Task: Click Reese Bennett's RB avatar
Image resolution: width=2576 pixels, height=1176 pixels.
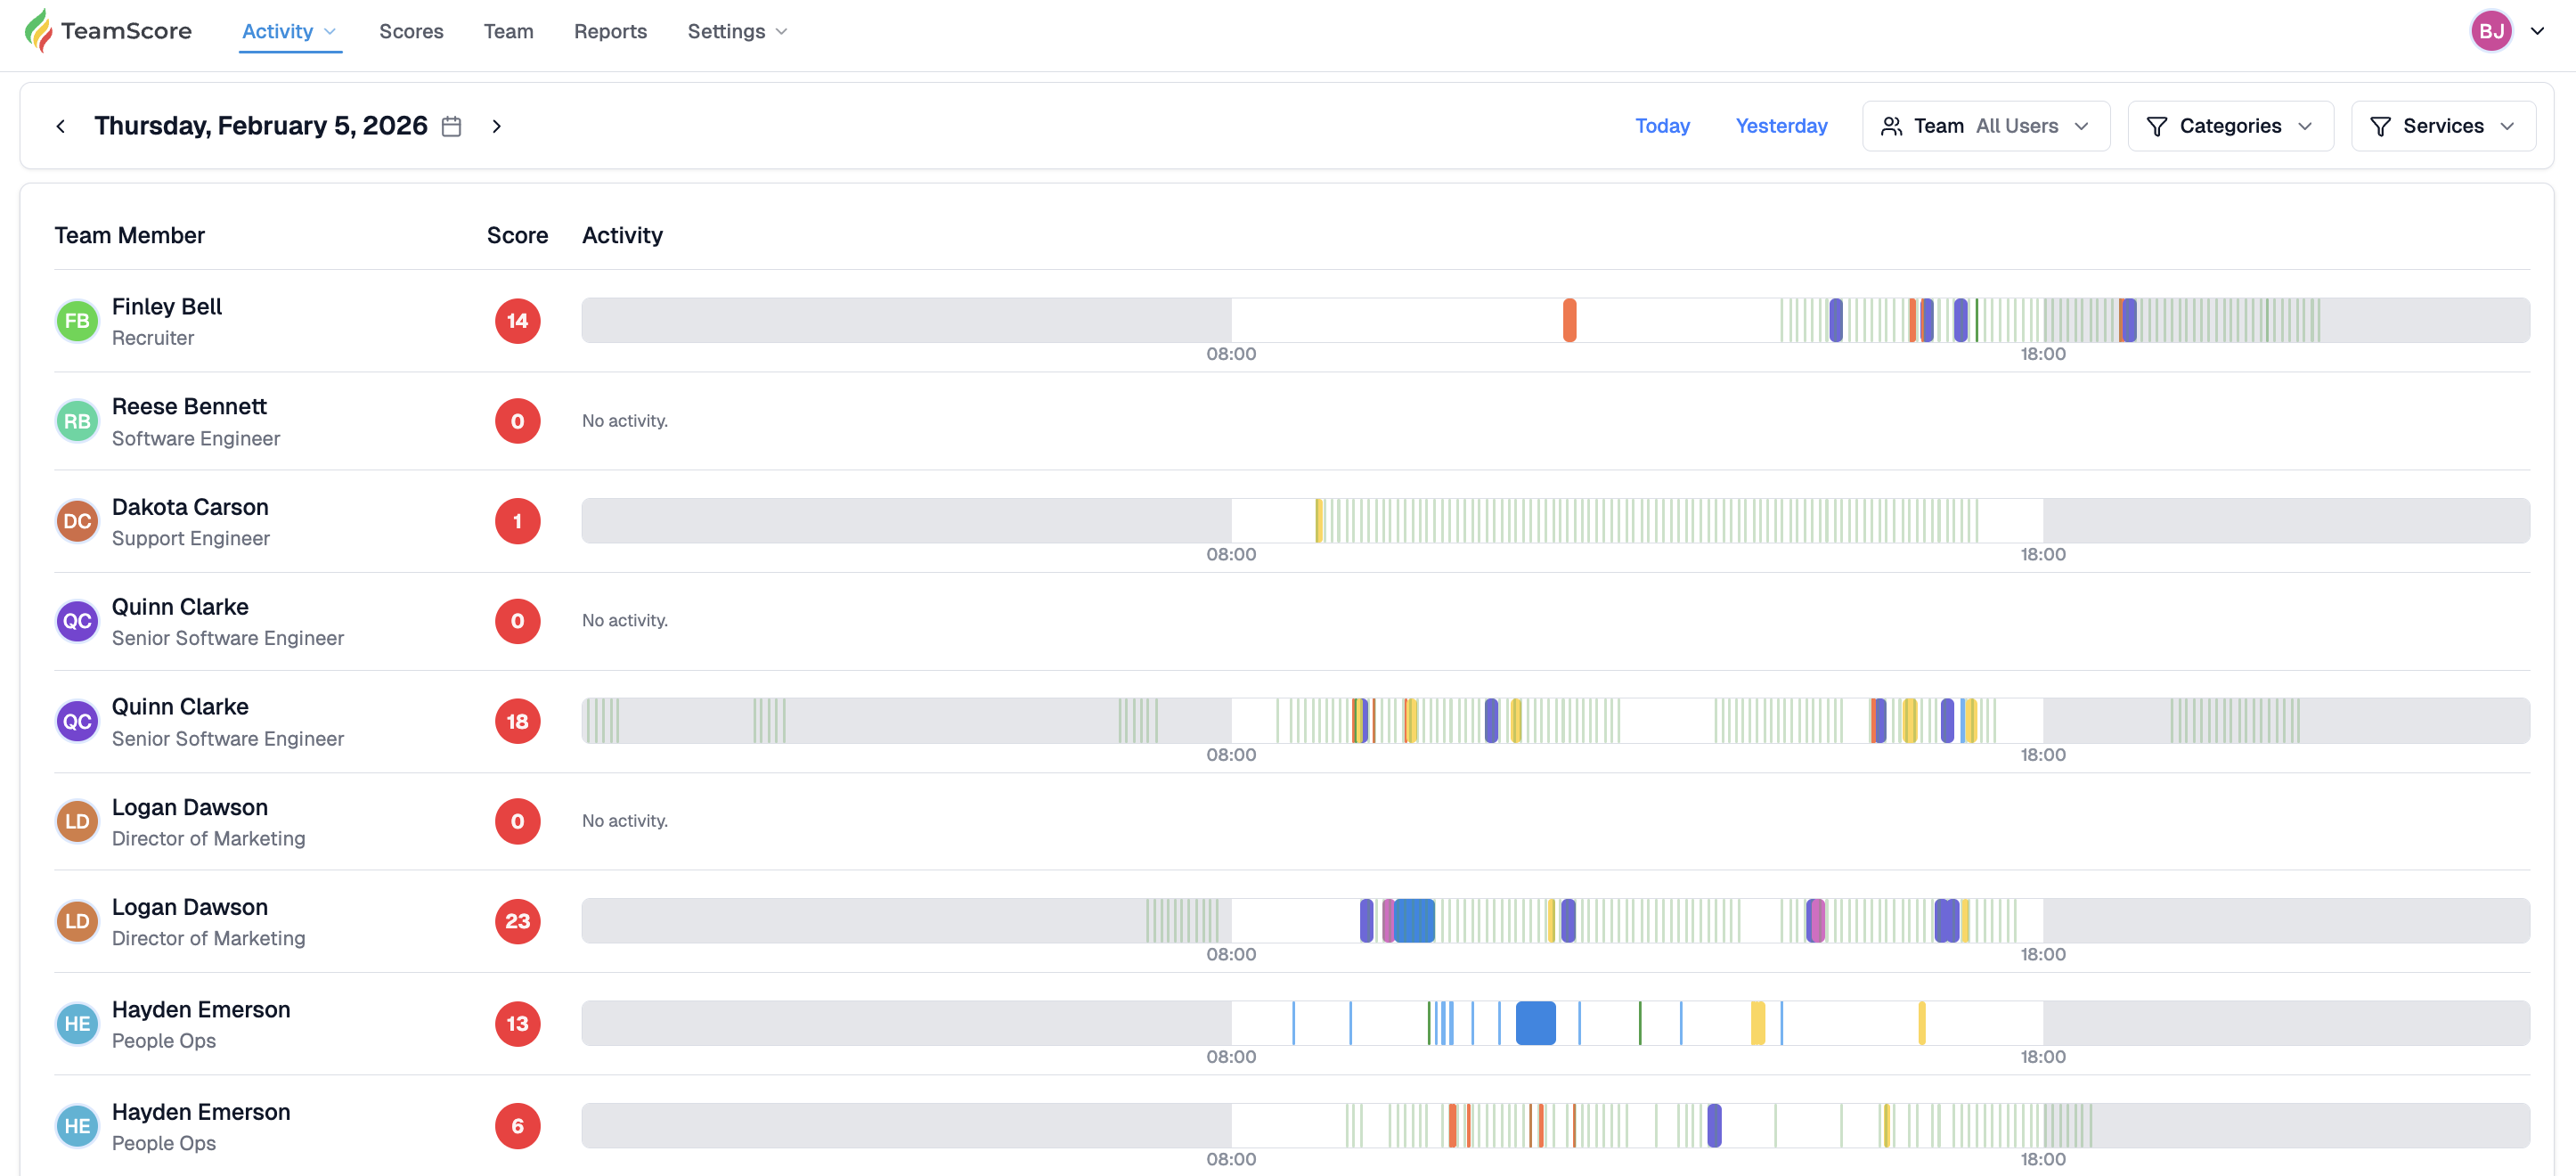Action: [x=77, y=421]
